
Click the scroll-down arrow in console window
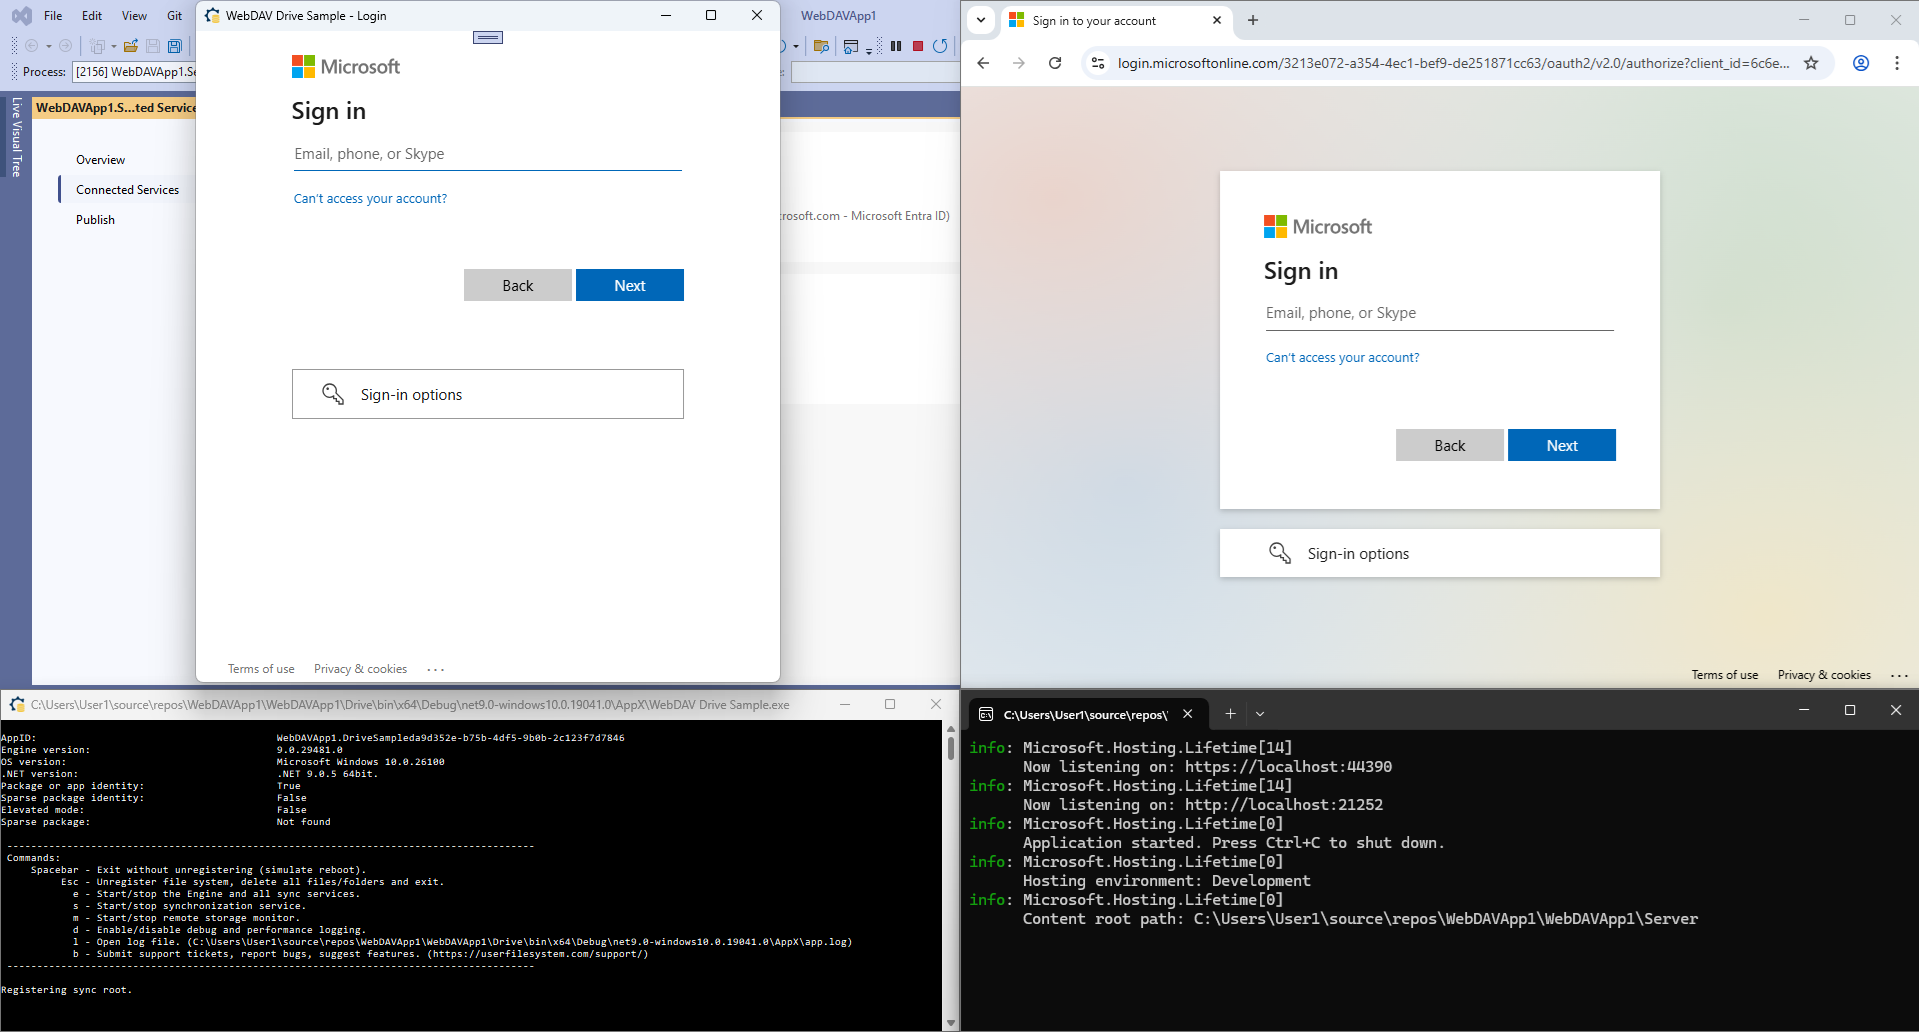(950, 1023)
